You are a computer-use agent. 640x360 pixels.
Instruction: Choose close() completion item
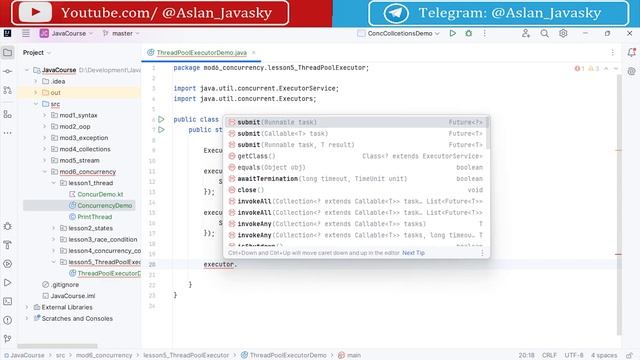[355, 190]
